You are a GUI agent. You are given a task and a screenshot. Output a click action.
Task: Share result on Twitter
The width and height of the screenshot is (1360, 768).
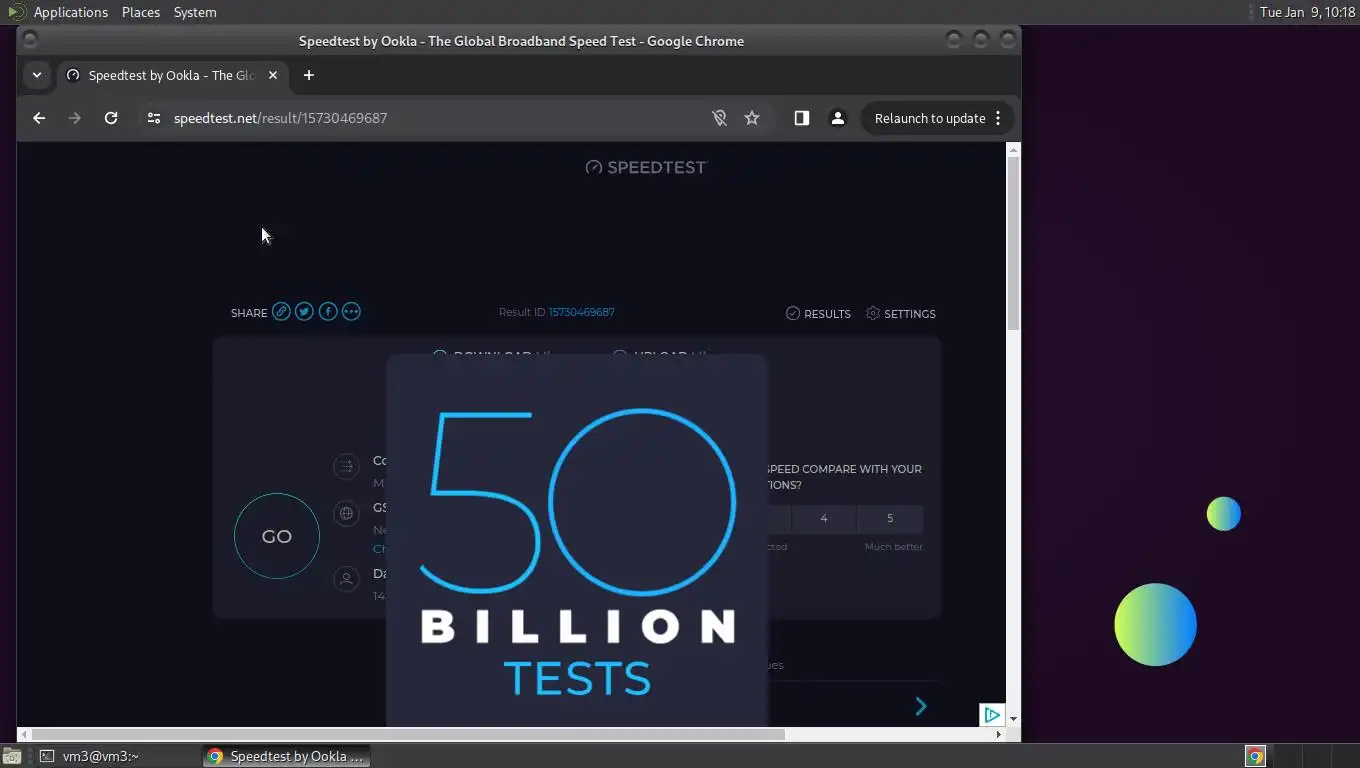(304, 312)
